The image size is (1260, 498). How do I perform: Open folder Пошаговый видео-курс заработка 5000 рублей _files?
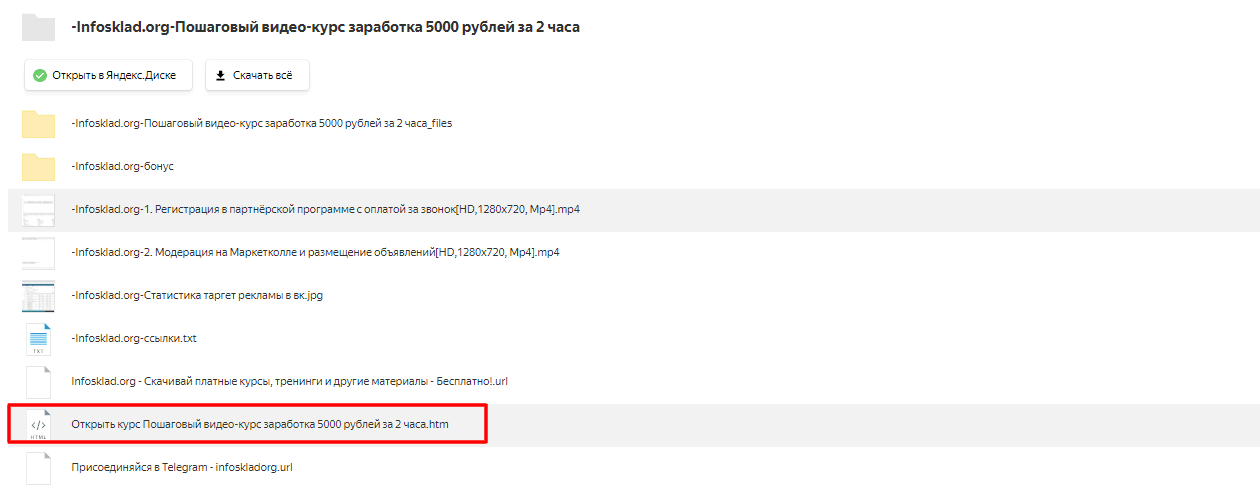click(x=262, y=124)
